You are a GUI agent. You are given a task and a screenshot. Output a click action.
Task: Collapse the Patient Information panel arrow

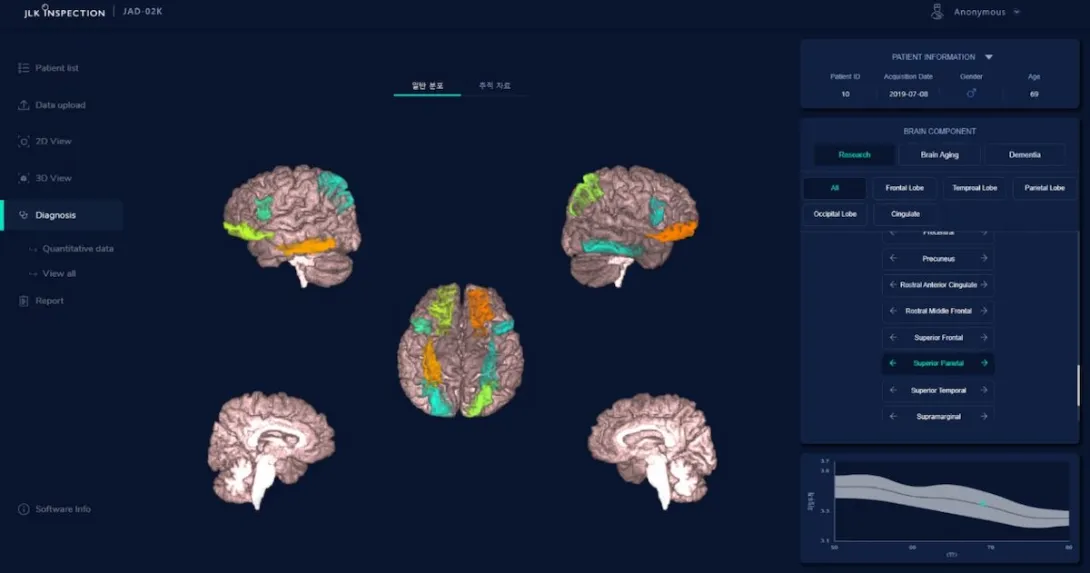[988, 58]
